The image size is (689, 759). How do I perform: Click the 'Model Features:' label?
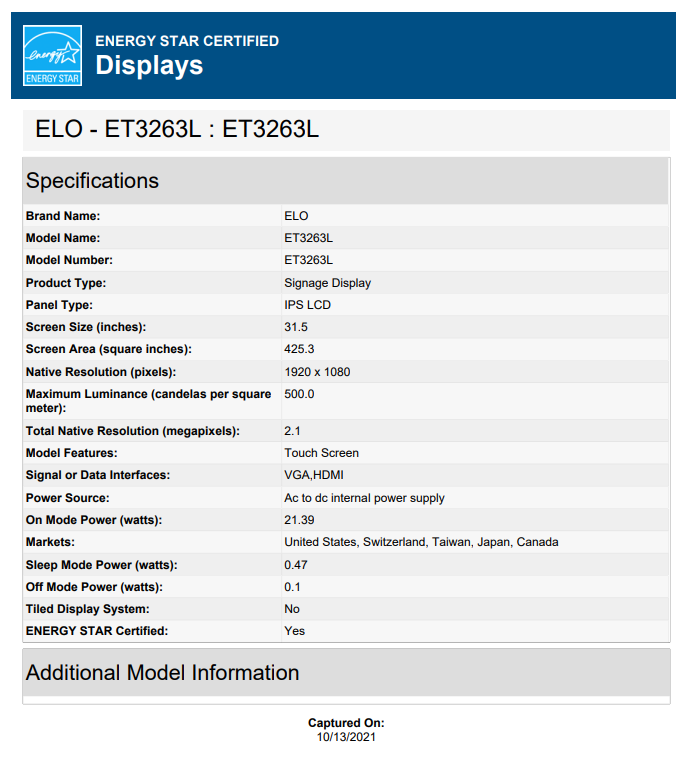point(72,454)
